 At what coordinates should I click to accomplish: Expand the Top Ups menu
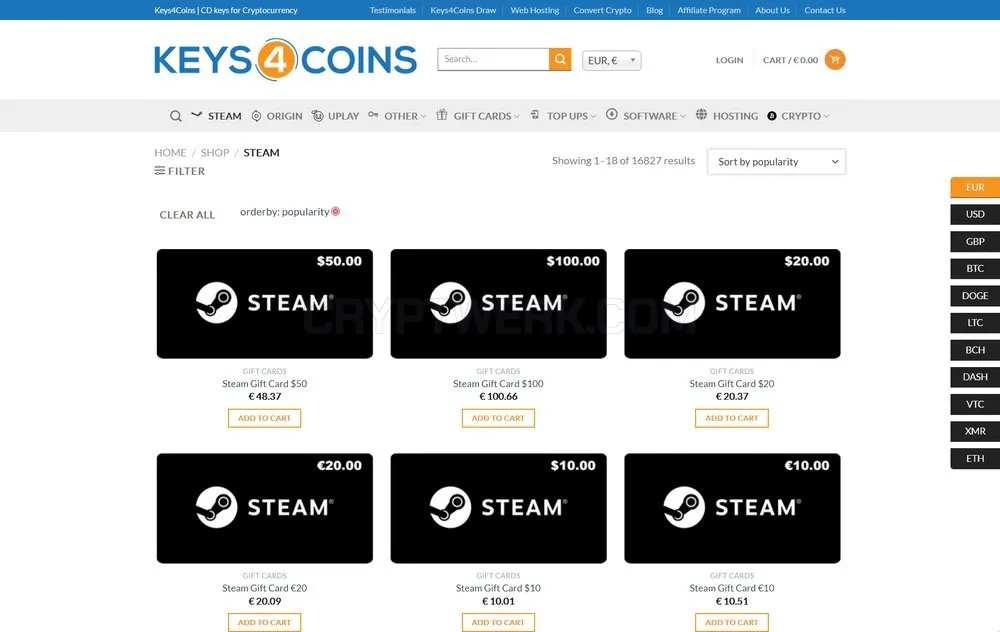[x=571, y=116]
